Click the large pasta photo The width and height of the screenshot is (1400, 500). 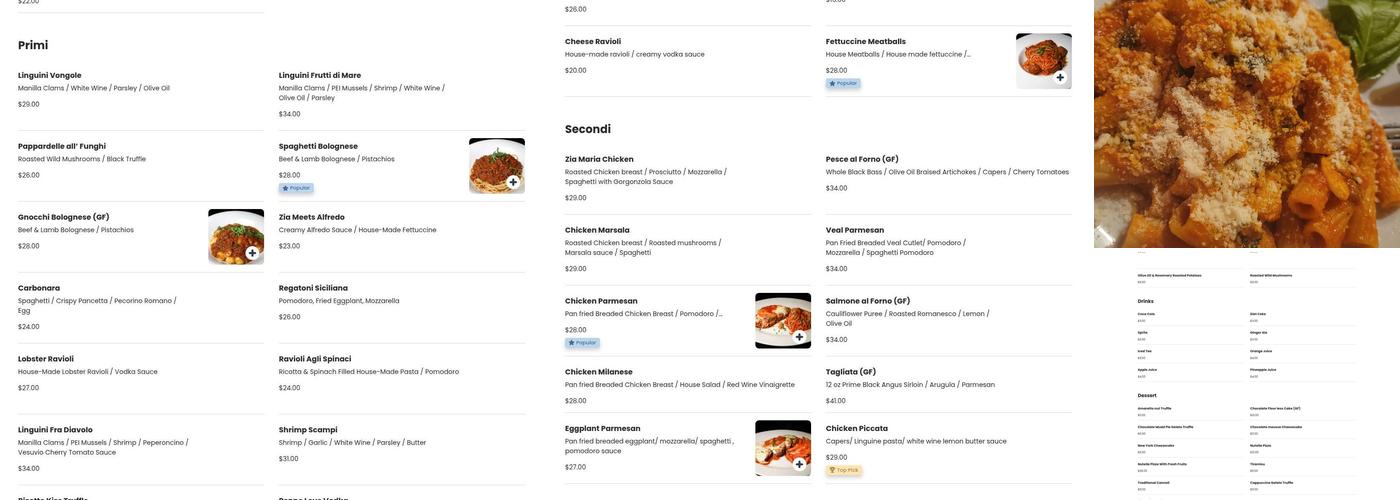[x=1246, y=124]
